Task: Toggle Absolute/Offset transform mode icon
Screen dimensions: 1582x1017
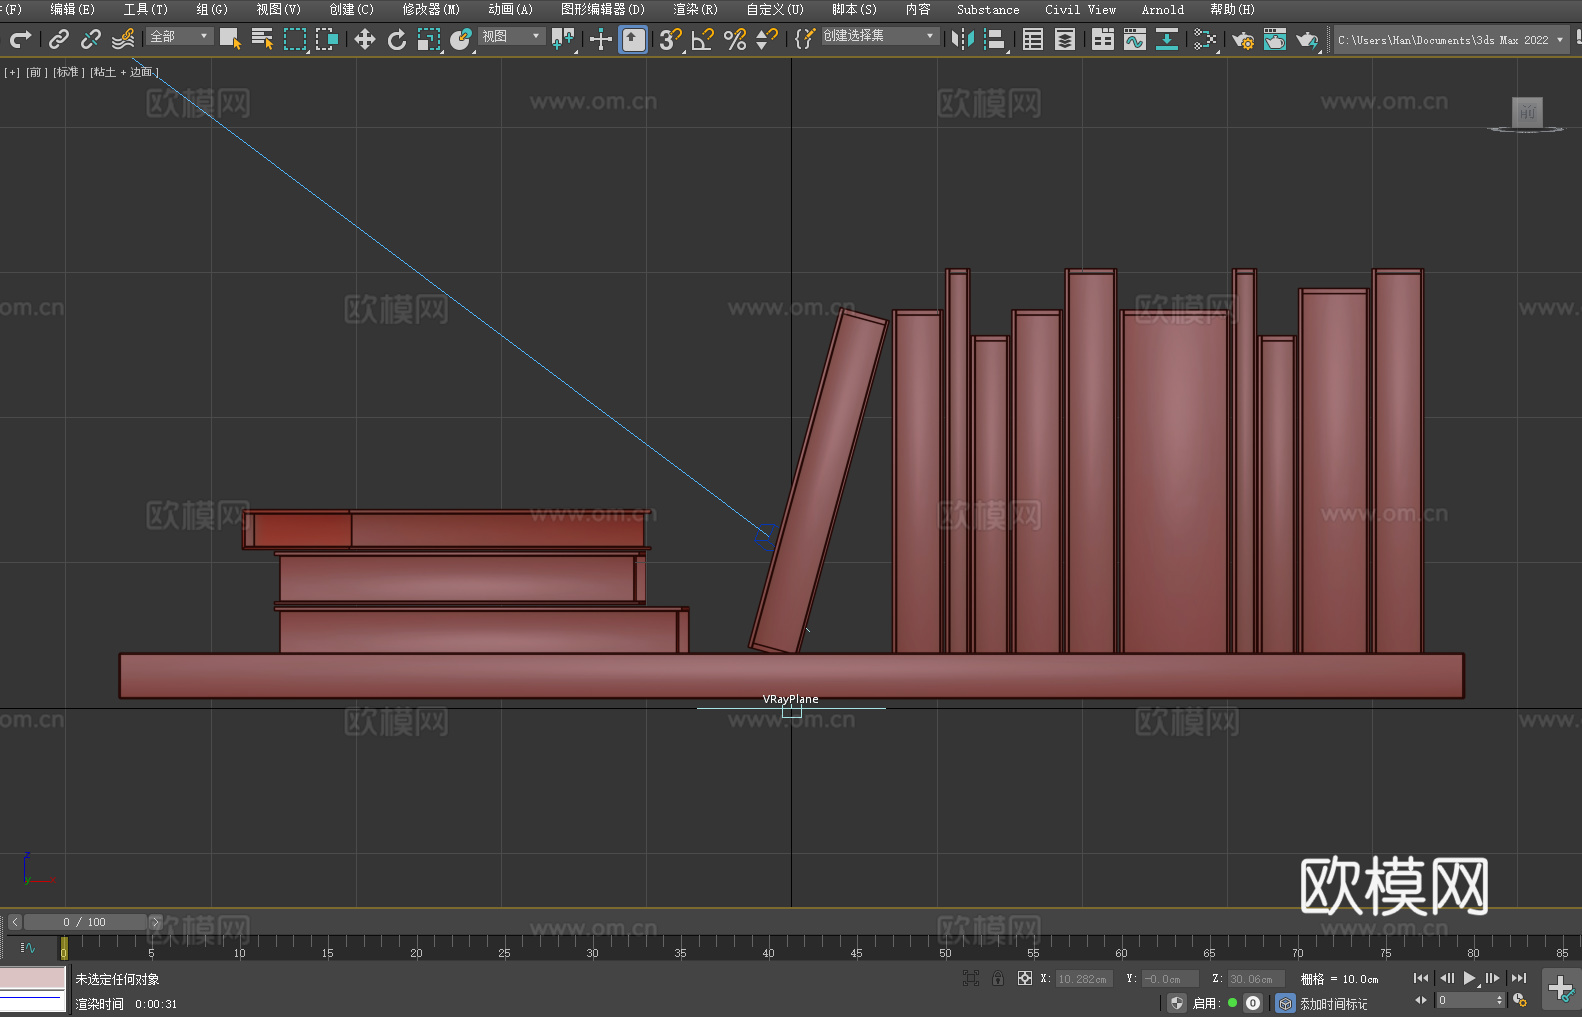Action: coord(1025,978)
